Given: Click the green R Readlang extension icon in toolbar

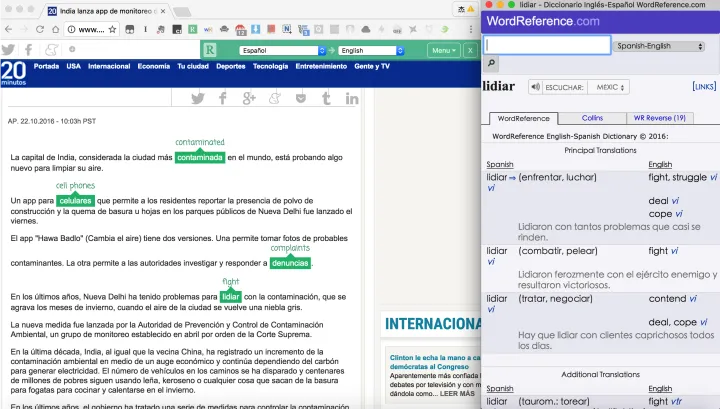Looking at the screenshot, I should (x=192, y=29).
